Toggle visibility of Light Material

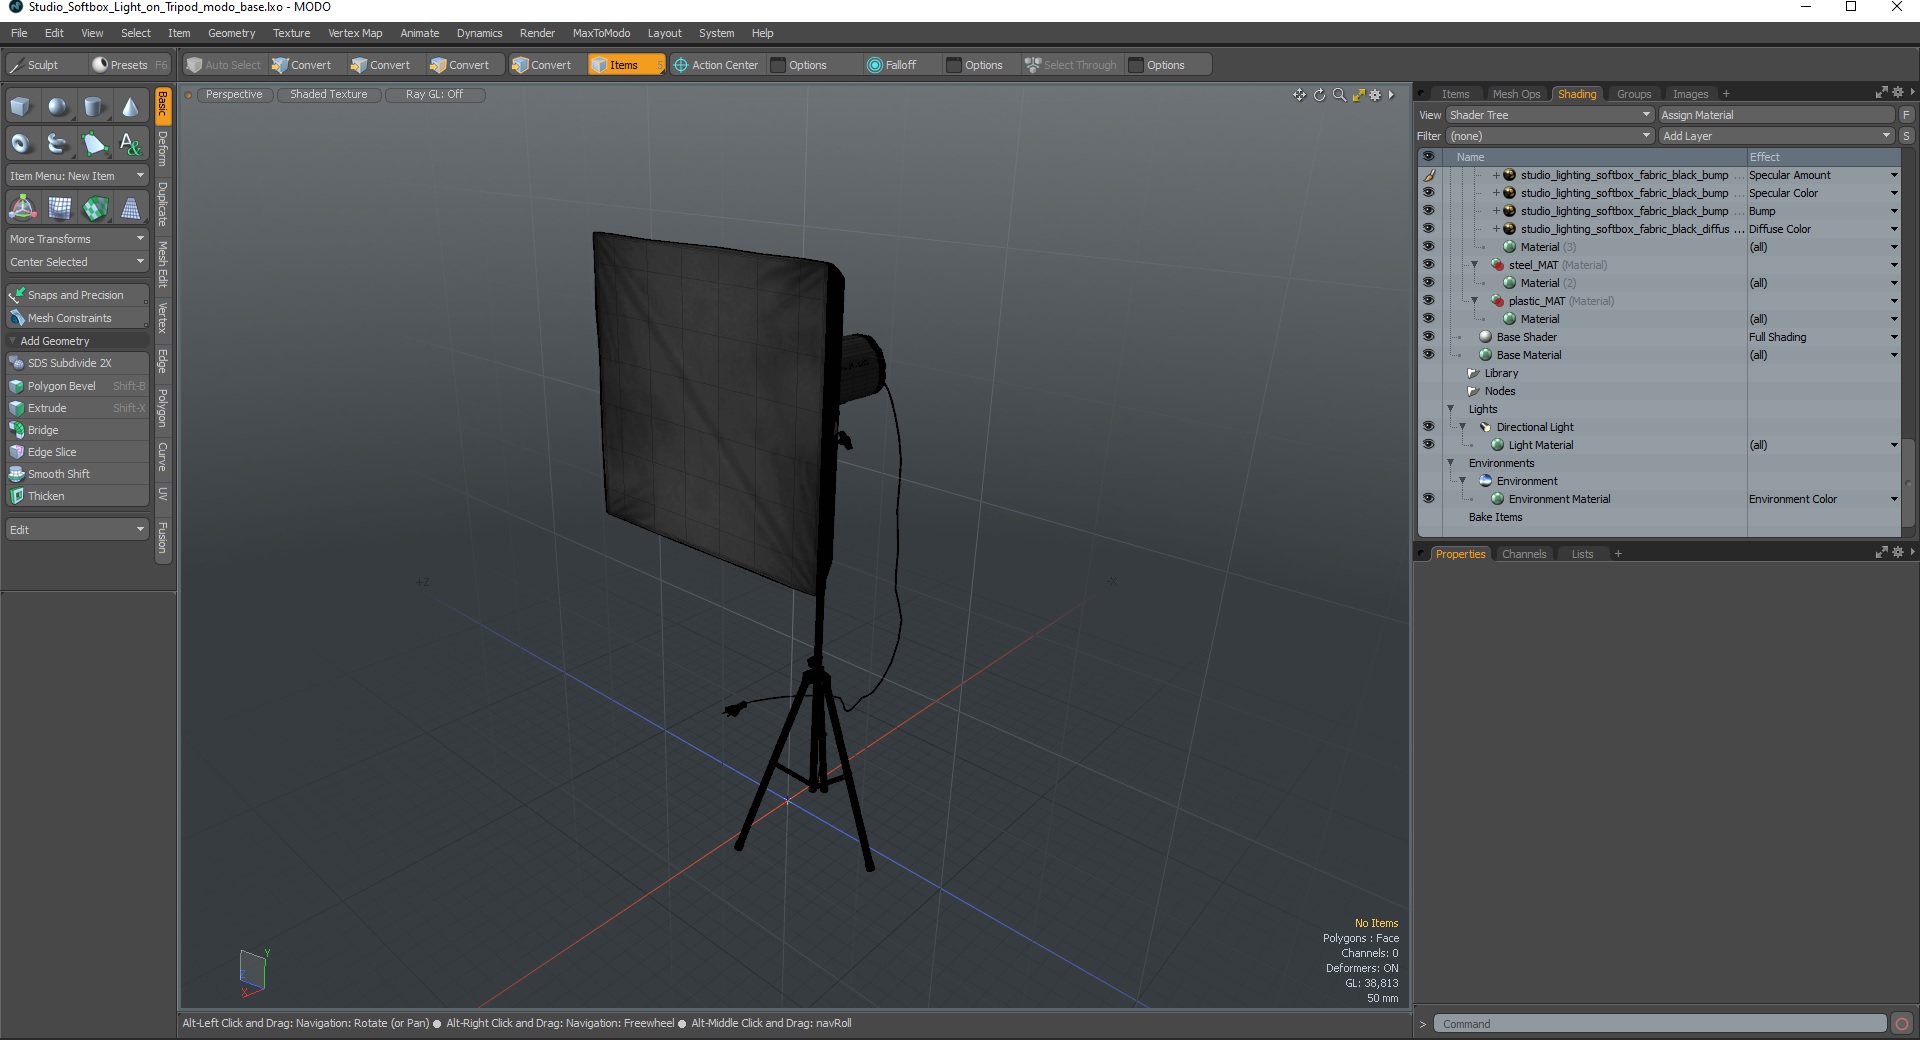pyautogui.click(x=1428, y=445)
